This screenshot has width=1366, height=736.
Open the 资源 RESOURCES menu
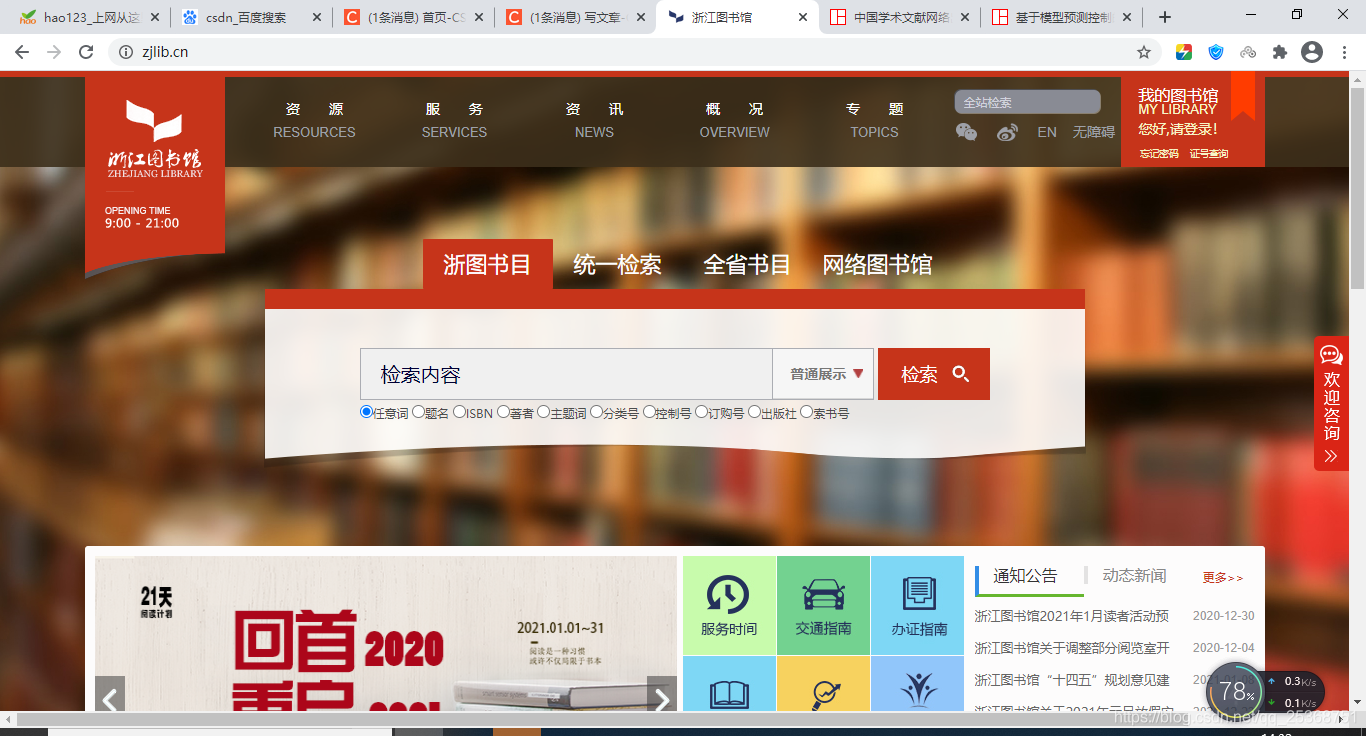point(314,120)
